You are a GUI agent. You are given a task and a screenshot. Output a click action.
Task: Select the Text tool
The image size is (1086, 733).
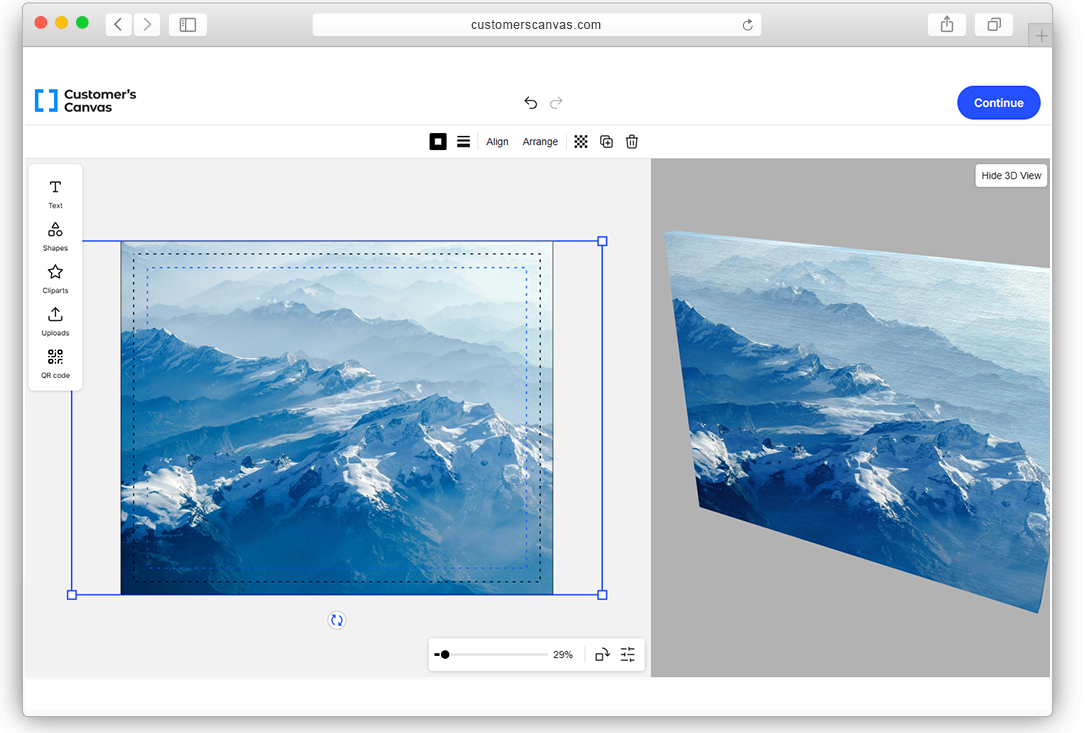55,193
